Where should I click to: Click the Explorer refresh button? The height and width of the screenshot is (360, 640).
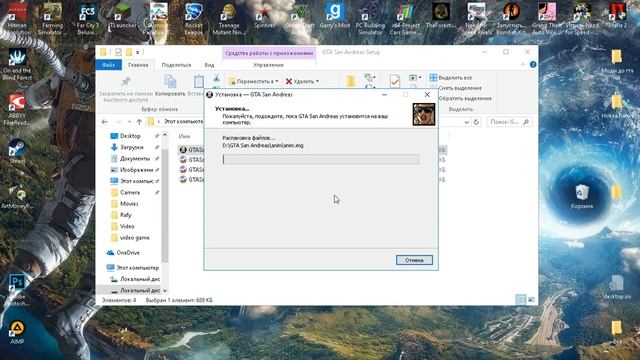click(x=476, y=122)
